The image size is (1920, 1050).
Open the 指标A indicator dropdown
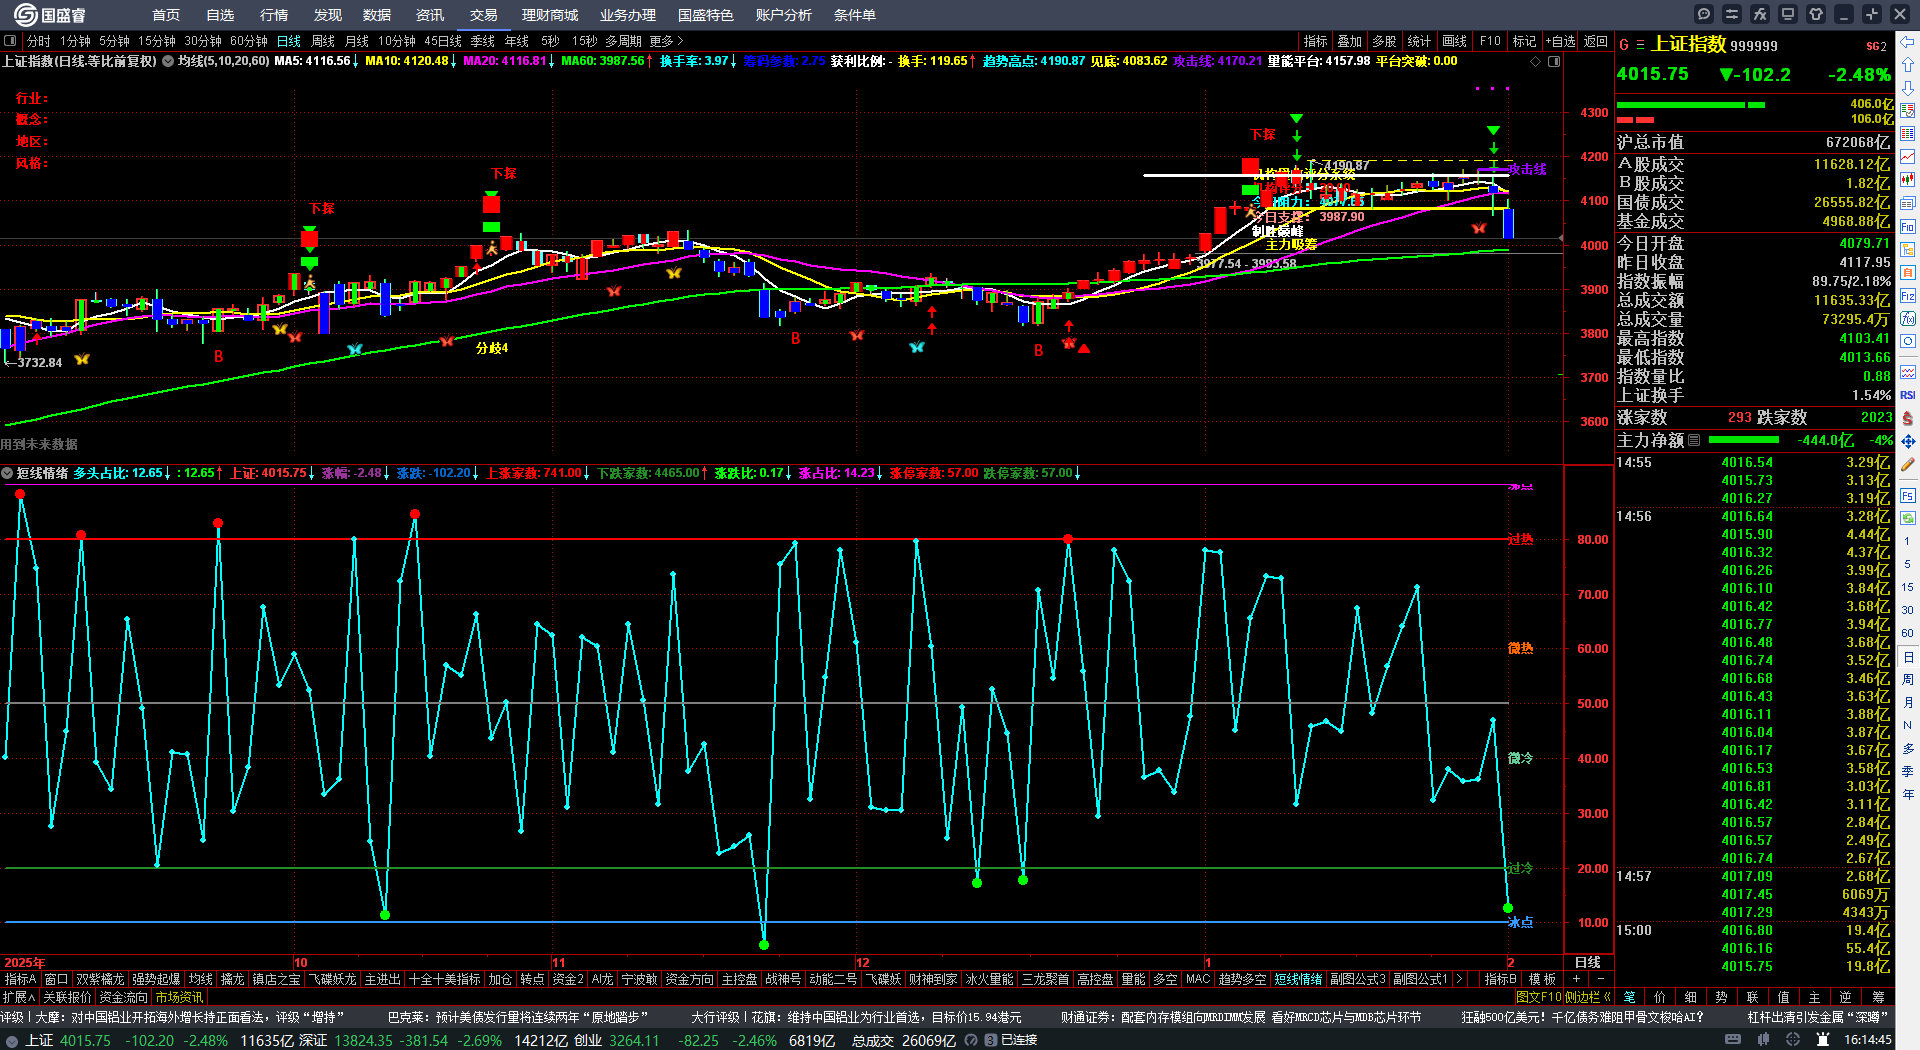tap(21, 979)
